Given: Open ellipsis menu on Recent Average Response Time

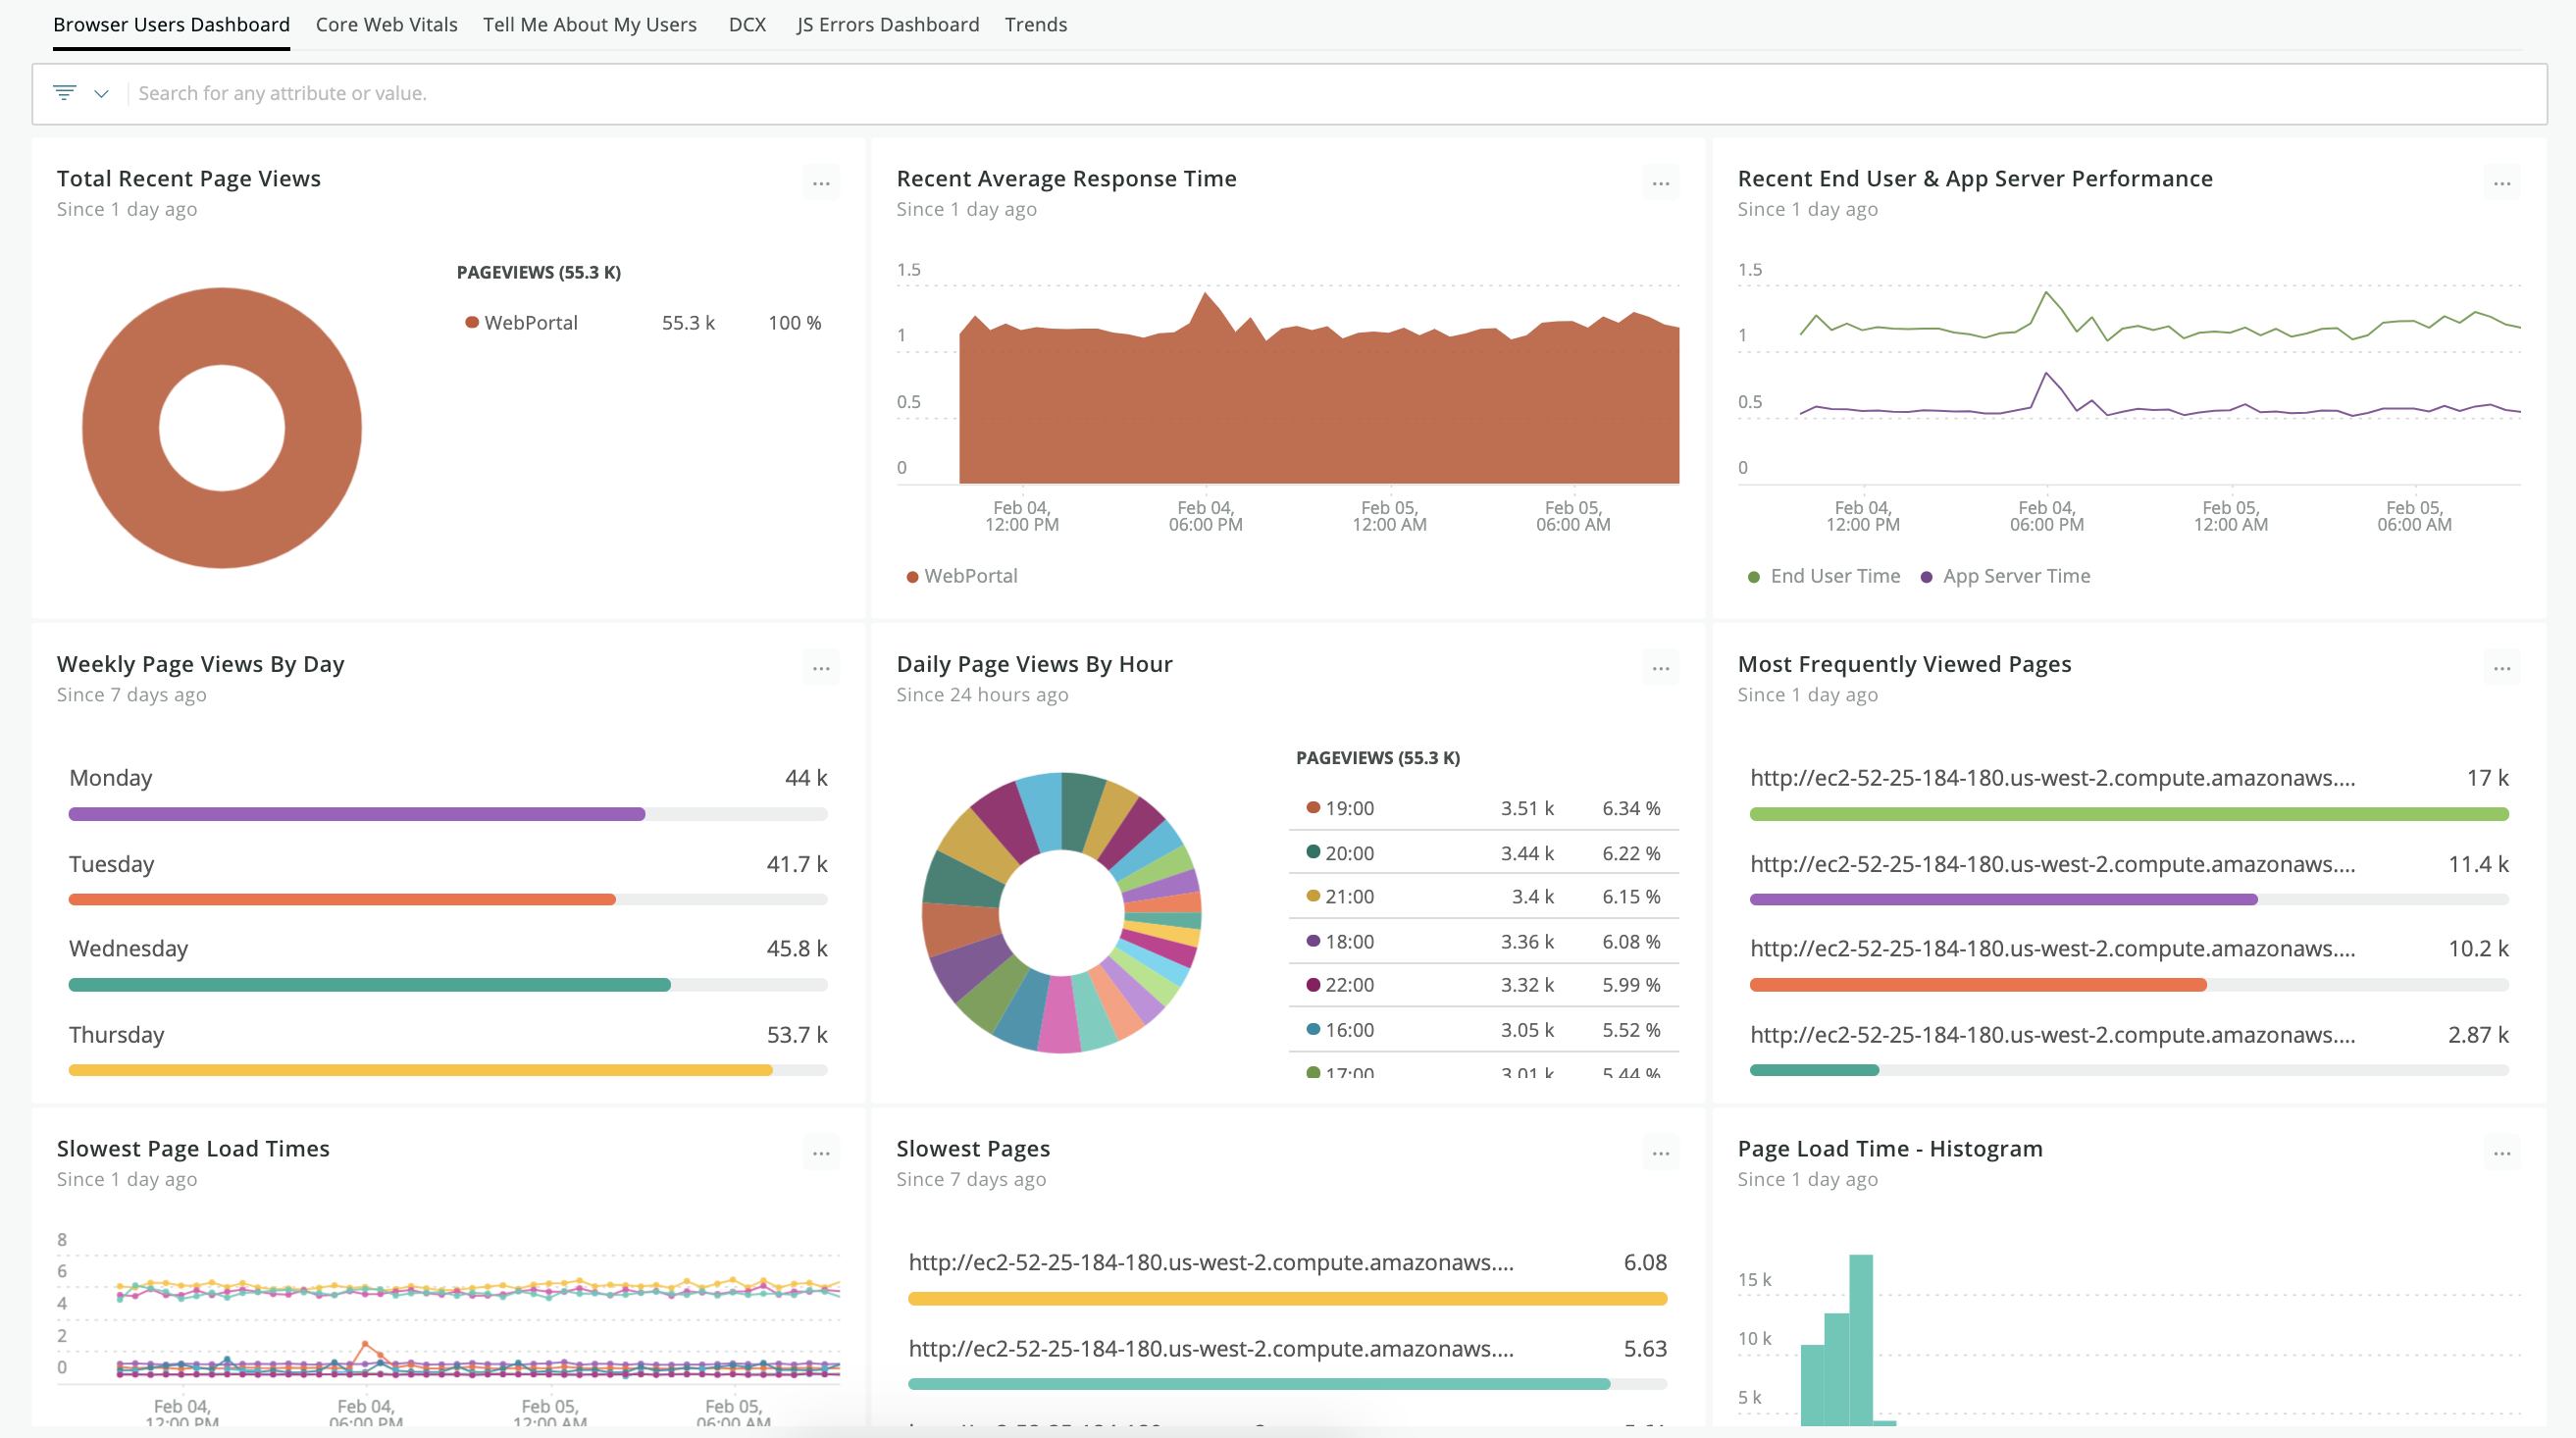Looking at the screenshot, I should [1661, 183].
